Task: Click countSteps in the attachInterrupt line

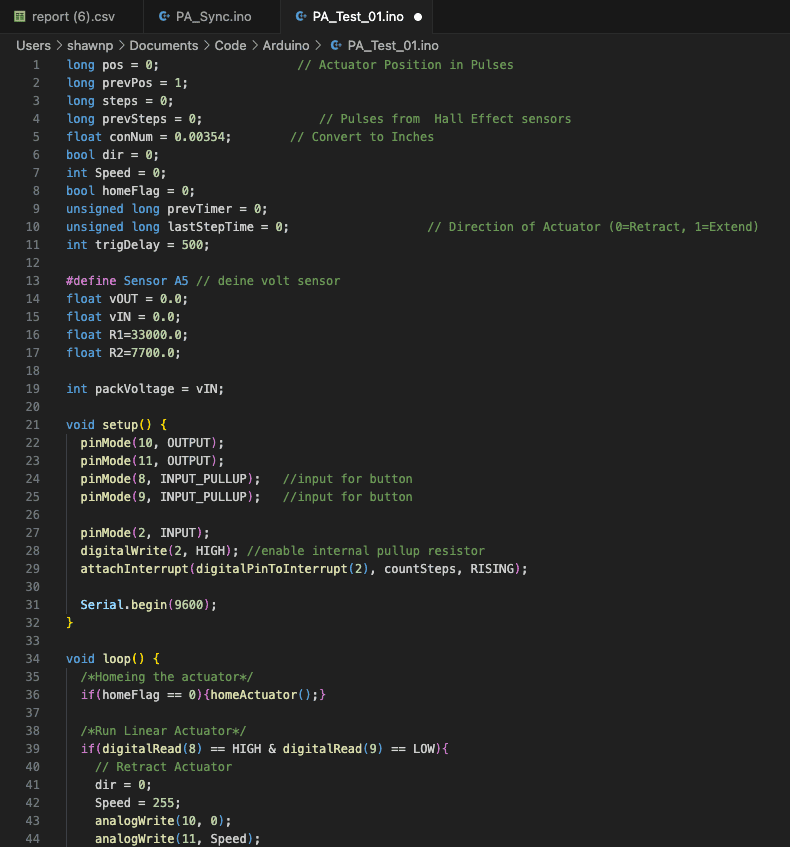Action: click(x=420, y=569)
